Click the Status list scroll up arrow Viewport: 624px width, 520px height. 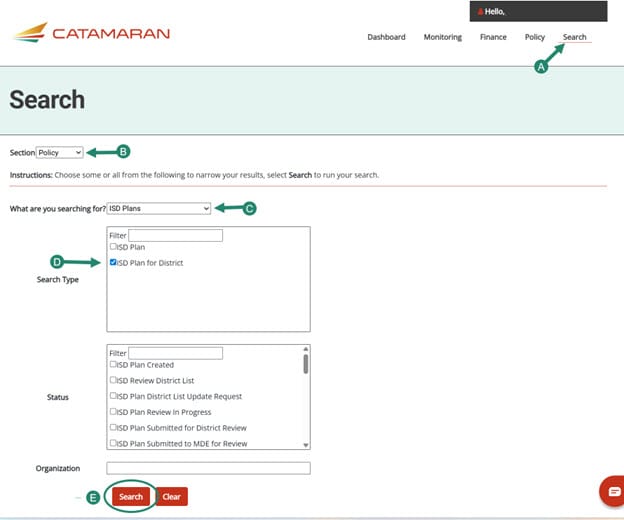pyautogui.click(x=306, y=349)
